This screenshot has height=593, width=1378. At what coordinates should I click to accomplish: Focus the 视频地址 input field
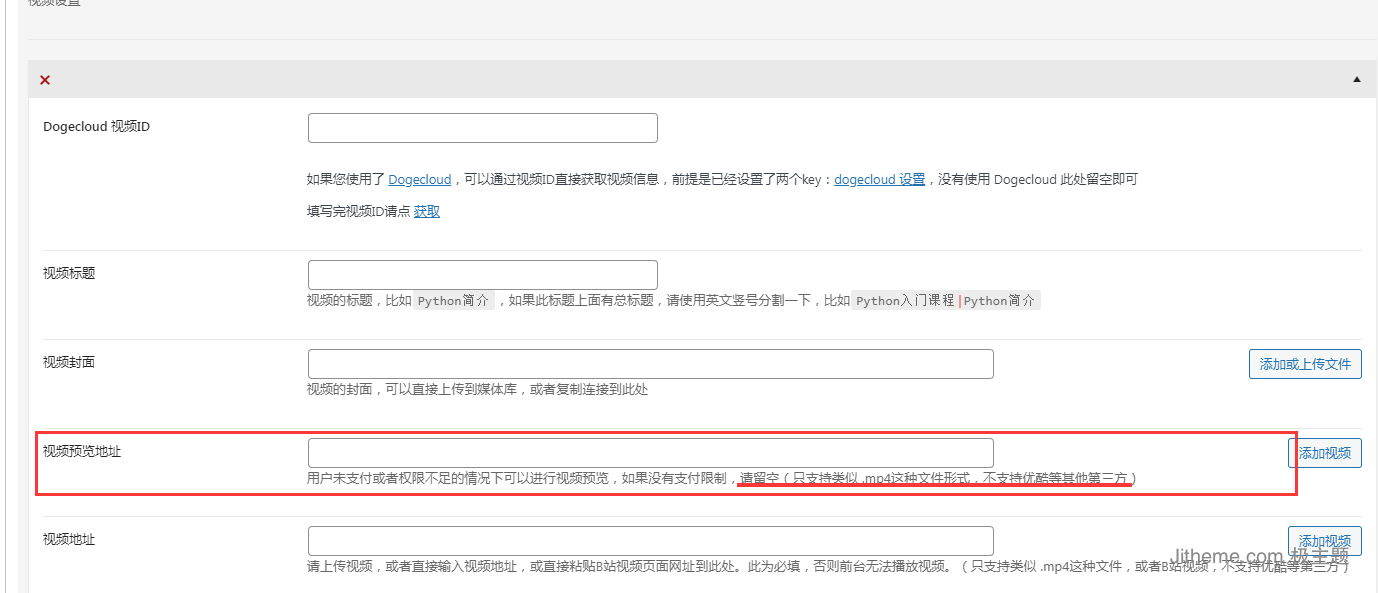[650, 540]
